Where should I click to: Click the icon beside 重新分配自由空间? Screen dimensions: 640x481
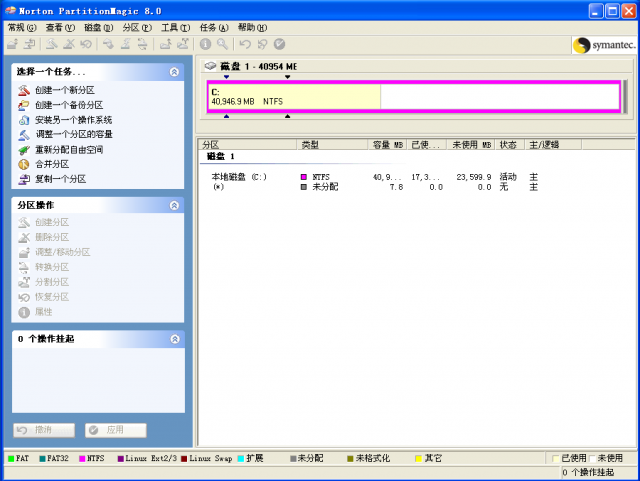pyautogui.click(x=24, y=150)
